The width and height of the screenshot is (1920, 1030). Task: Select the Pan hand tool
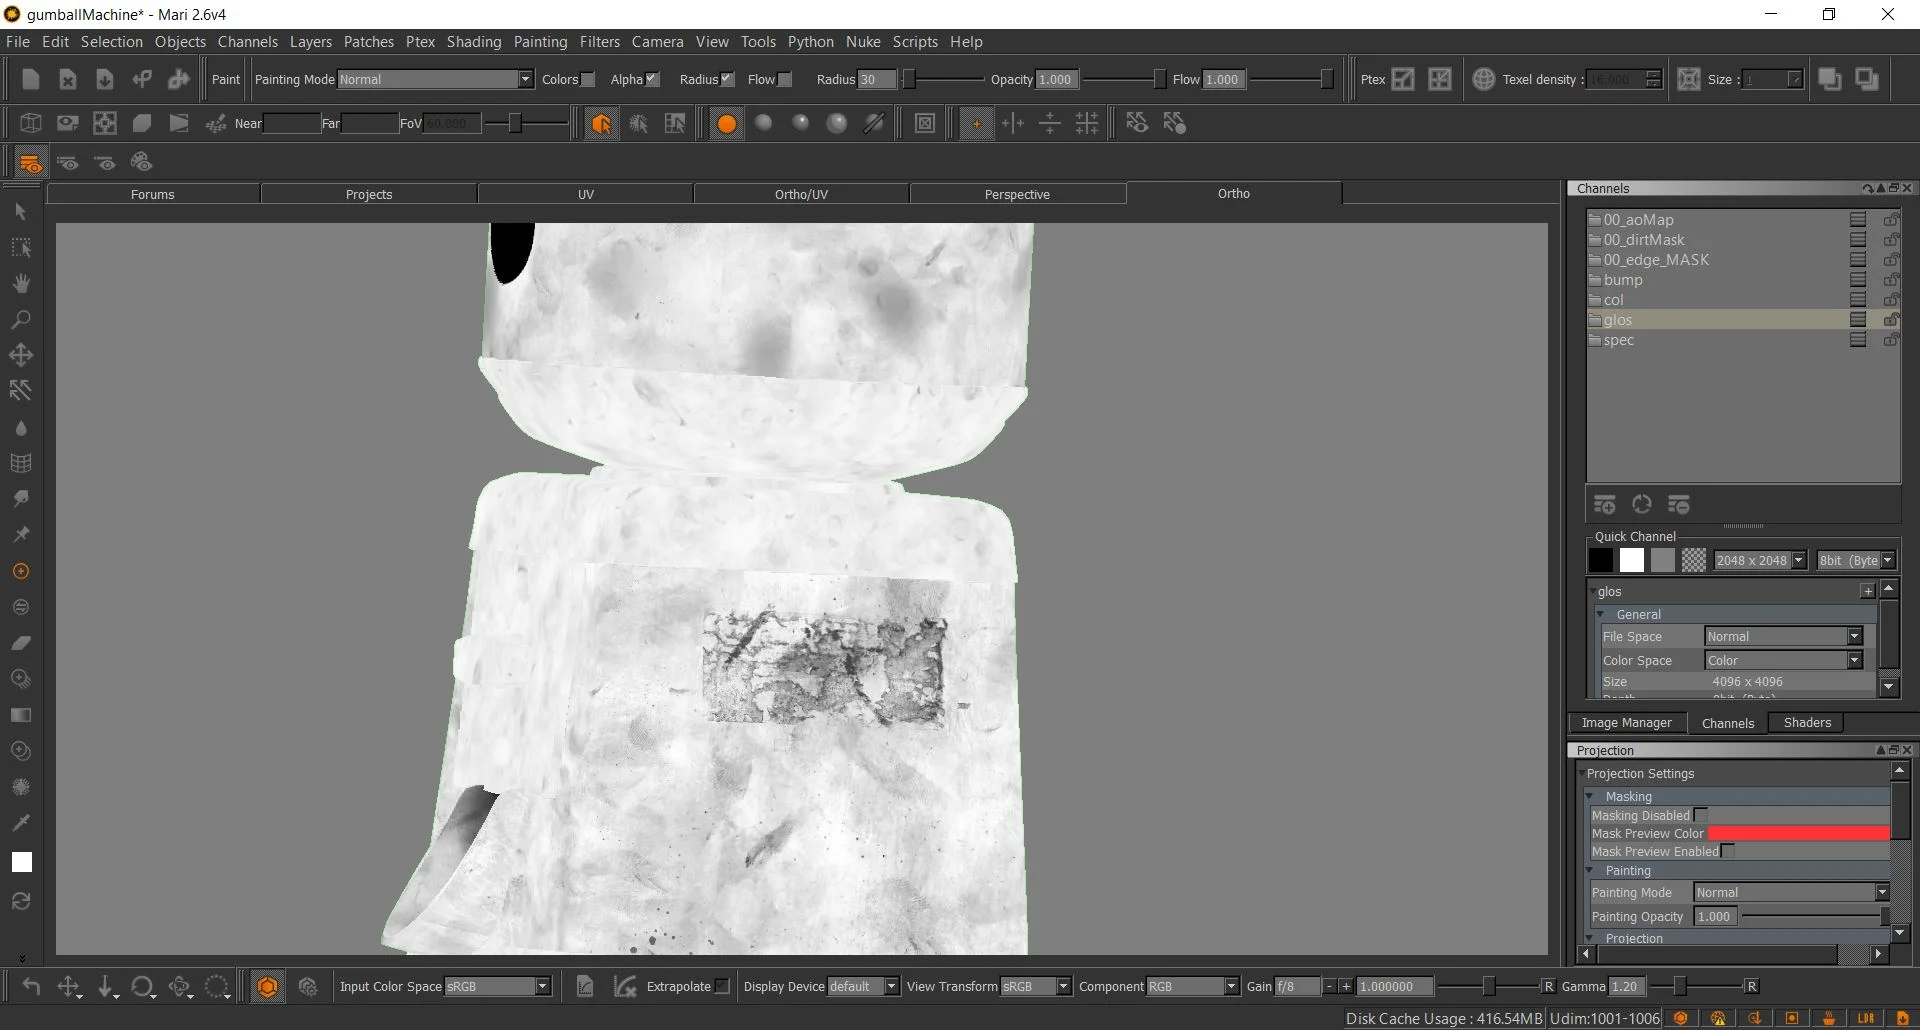coord(20,284)
